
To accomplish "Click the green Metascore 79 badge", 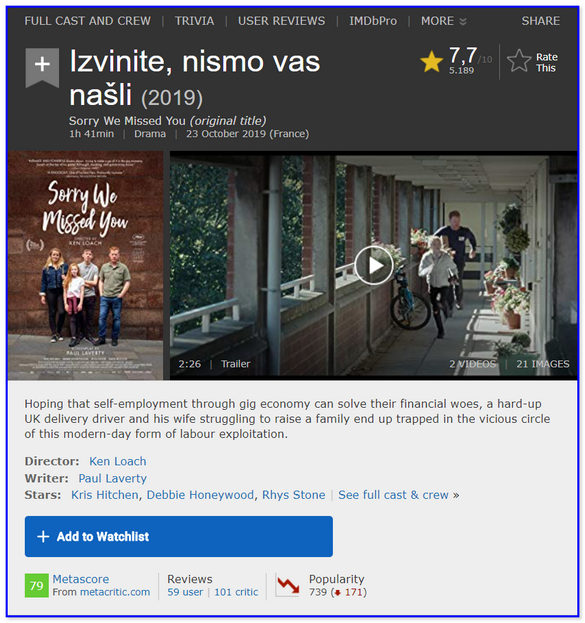I will click(x=37, y=585).
